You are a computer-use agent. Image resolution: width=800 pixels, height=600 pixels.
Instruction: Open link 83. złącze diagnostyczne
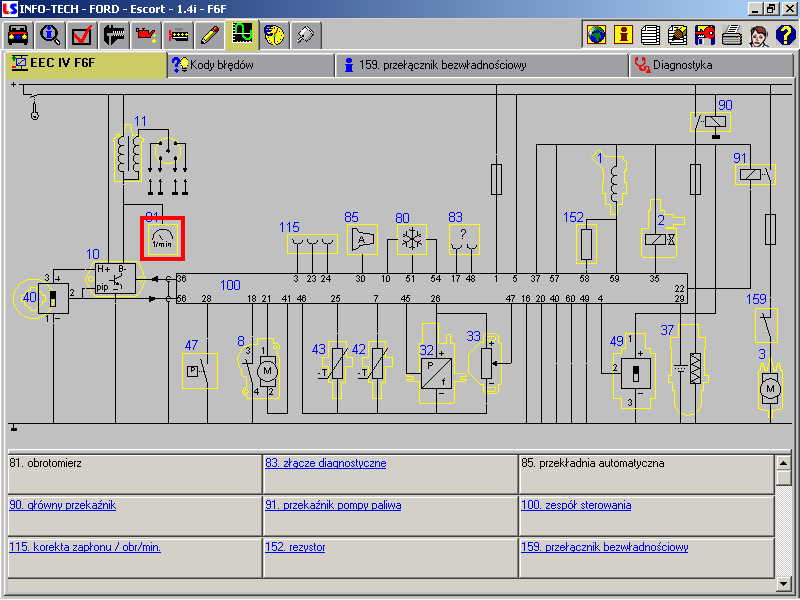click(326, 463)
